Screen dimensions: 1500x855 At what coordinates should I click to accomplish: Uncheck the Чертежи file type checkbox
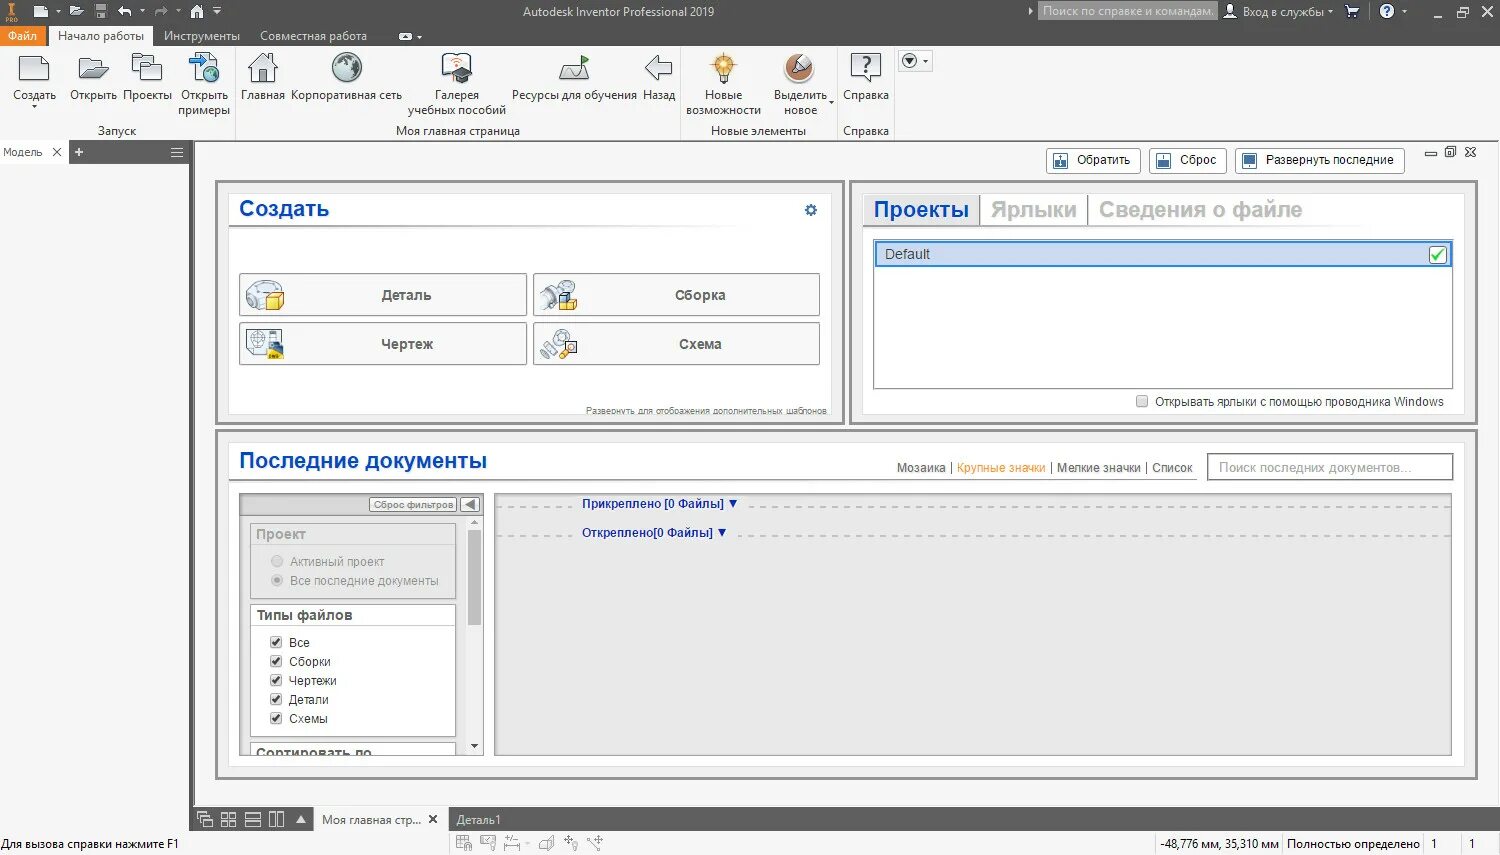(x=276, y=680)
